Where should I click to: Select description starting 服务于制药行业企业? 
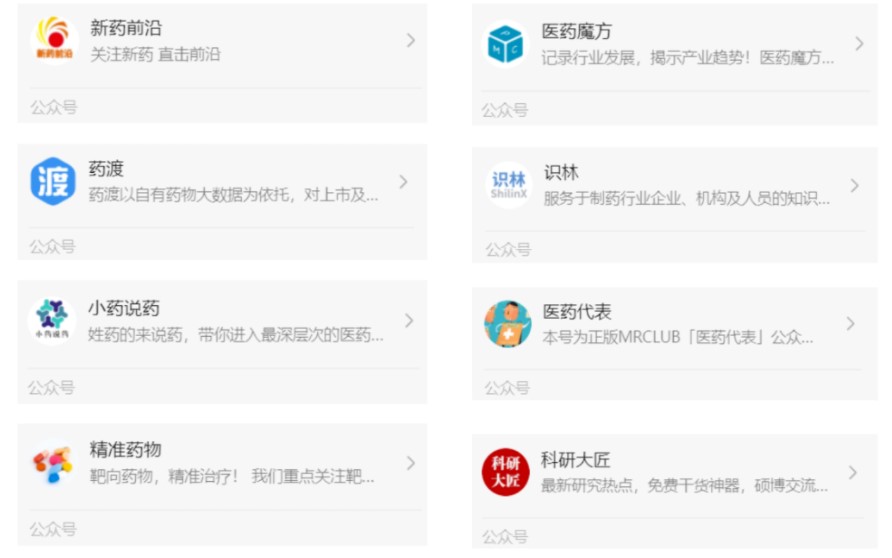coord(687,199)
